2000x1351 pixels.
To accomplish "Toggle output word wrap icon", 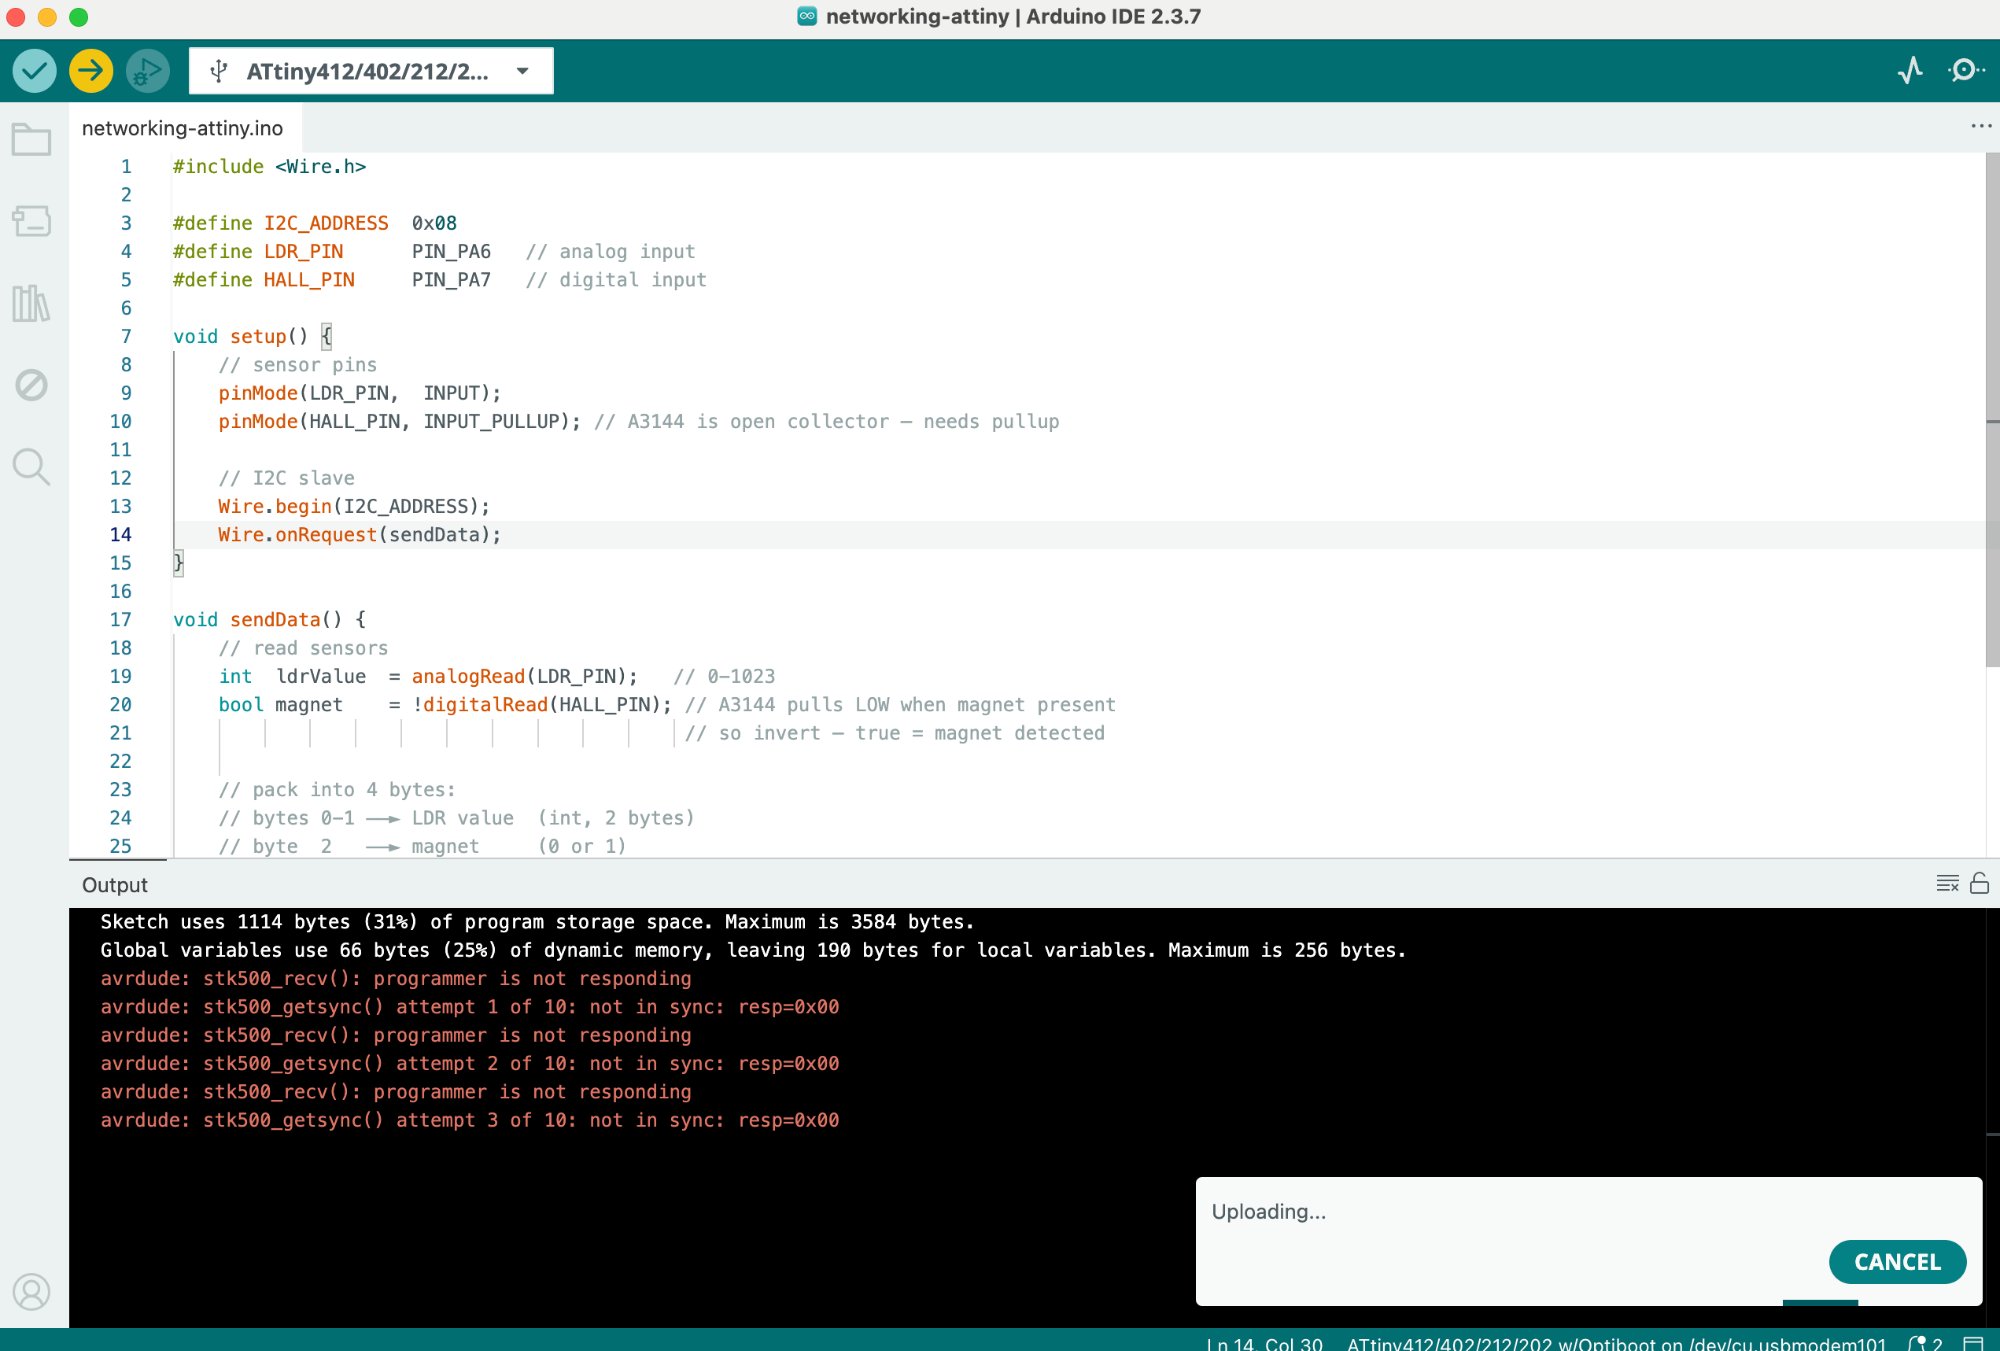I will pos(1947,883).
